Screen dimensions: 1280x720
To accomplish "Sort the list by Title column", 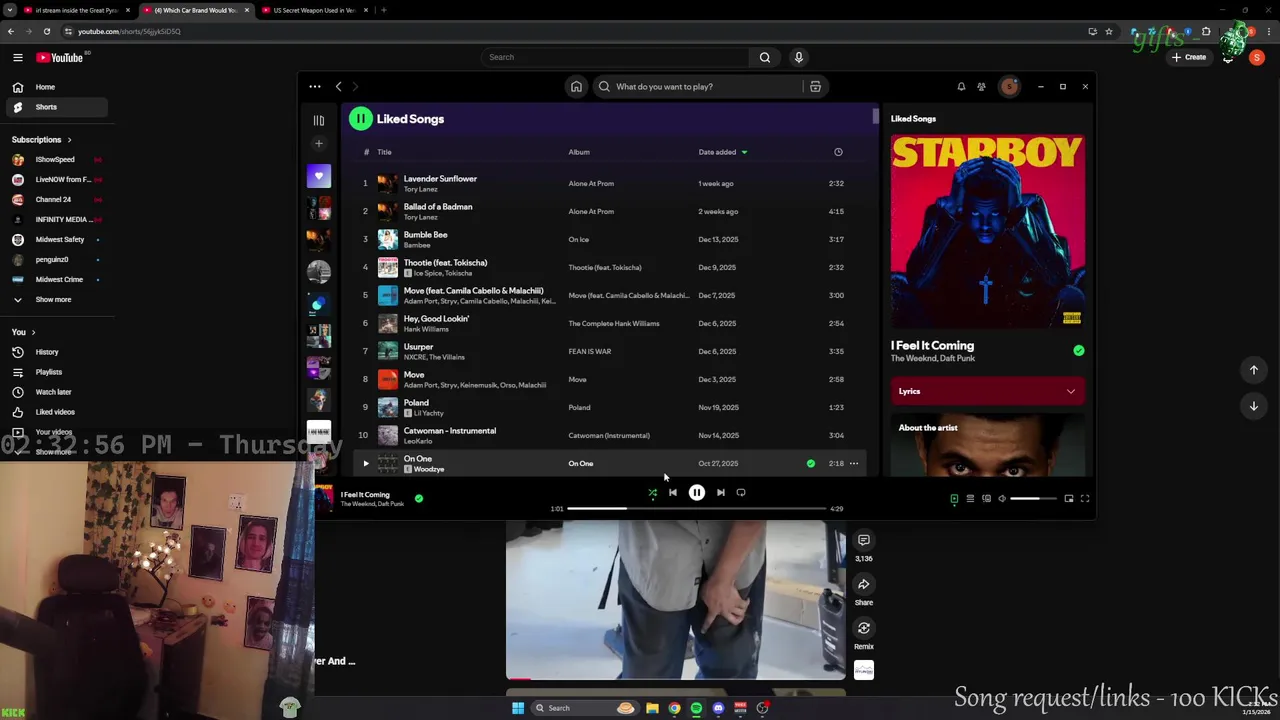I will pos(384,152).
